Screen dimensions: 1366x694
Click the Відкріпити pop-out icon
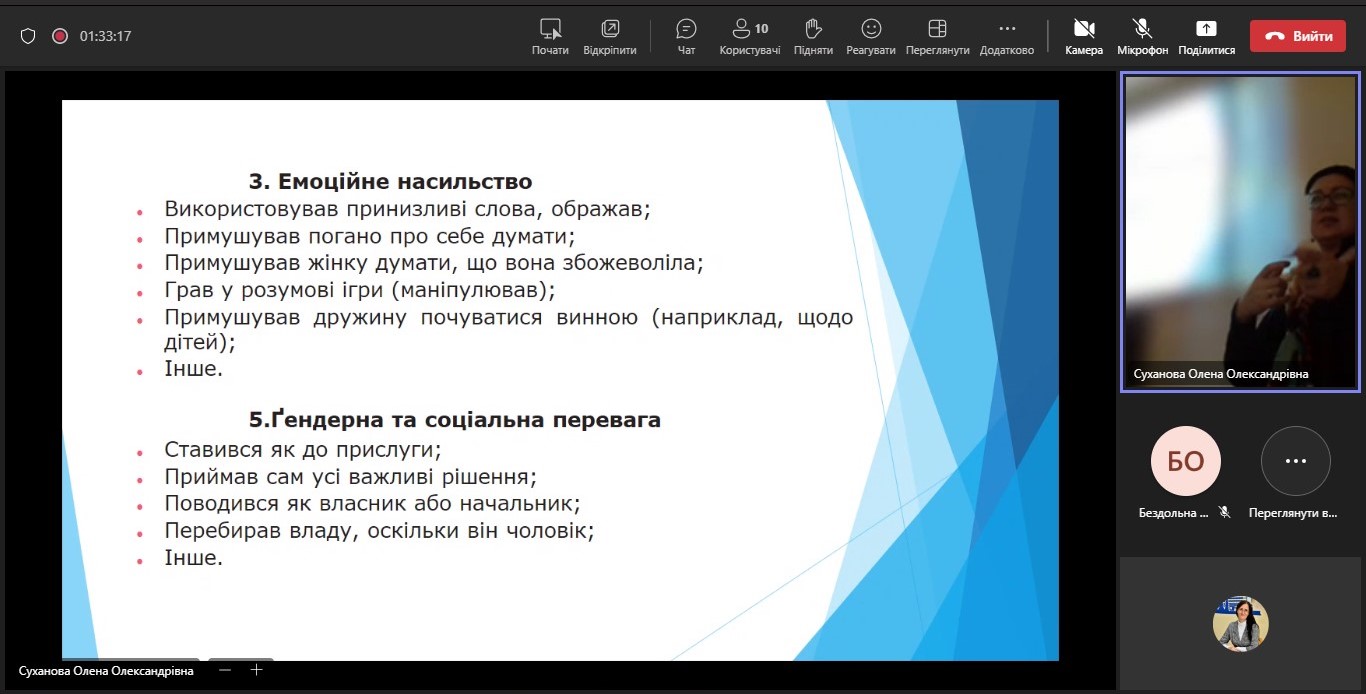609,36
